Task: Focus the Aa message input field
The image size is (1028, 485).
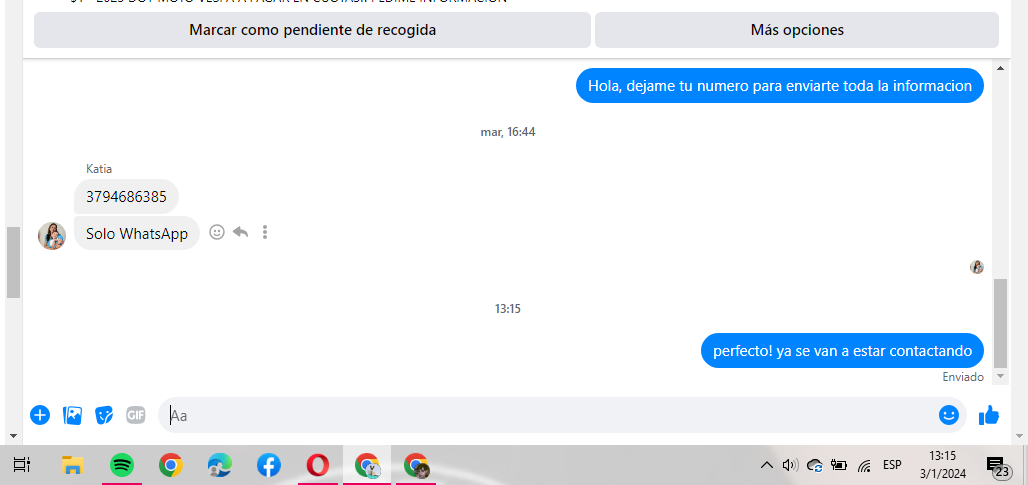Action: [547, 415]
